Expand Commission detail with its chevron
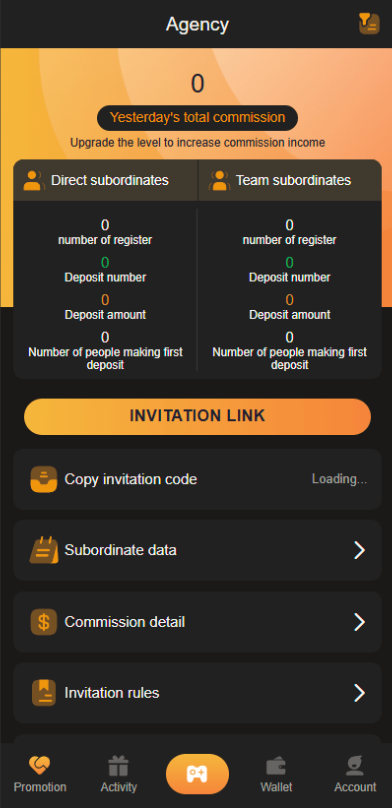The width and height of the screenshot is (392, 808). 360,622
